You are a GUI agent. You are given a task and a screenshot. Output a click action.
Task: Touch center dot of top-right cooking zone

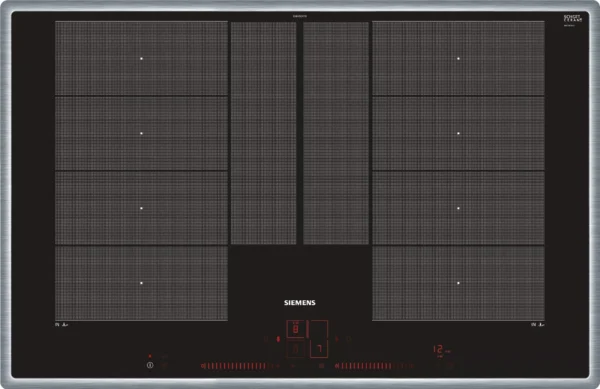tap(458, 59)
